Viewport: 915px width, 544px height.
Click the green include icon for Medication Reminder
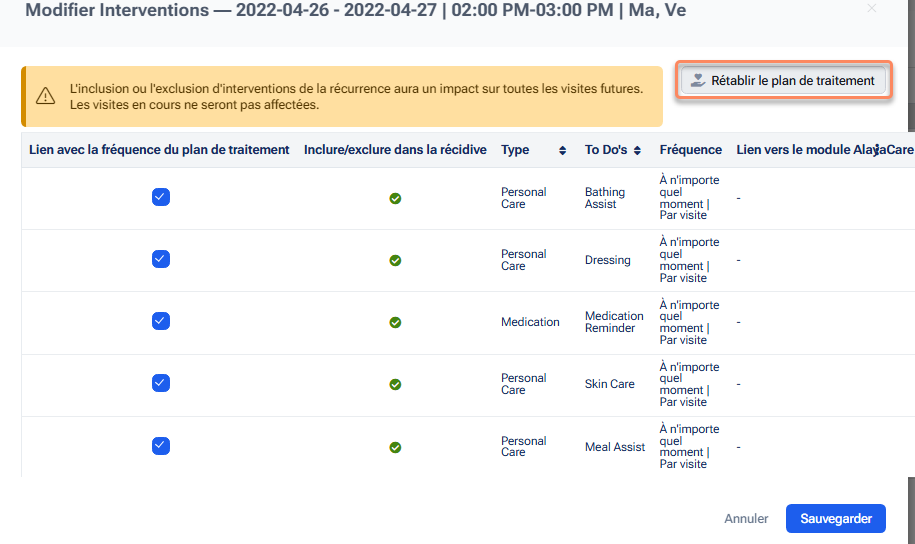pos(395,322)
